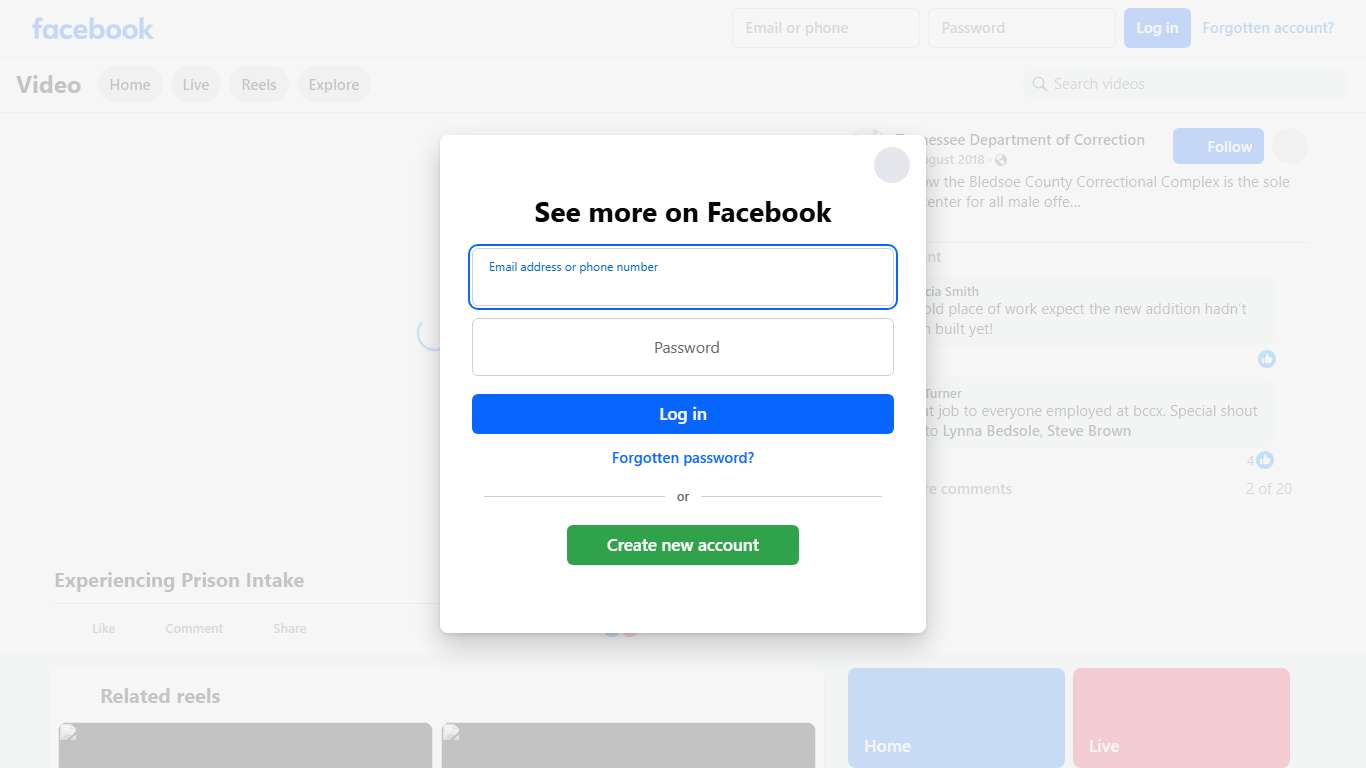The height and width of the screenshot is (768, 1366).
Task: Focus the dialog Password field
Action: tap(683, 347)
